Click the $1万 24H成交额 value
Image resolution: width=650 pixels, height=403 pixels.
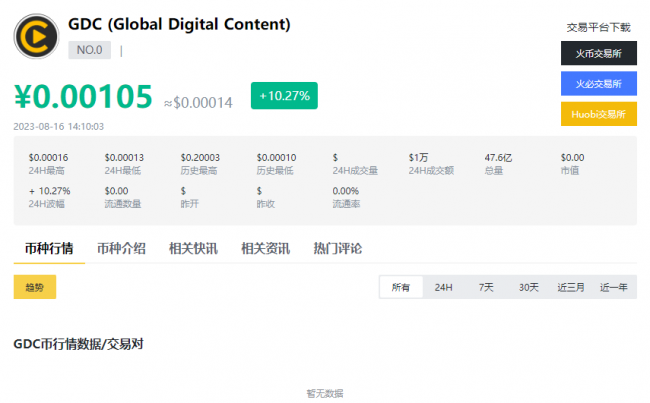418,158
